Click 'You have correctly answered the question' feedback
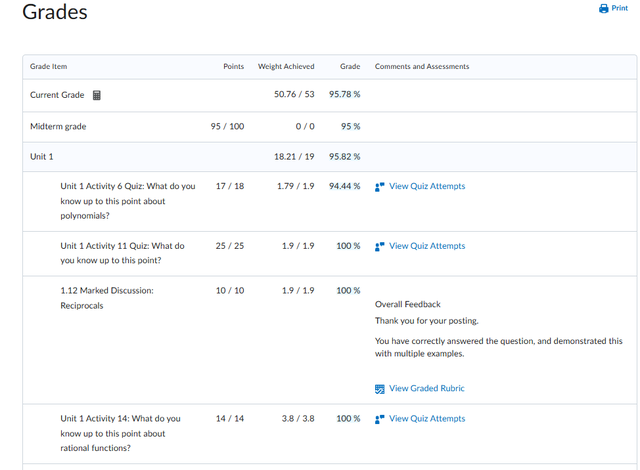Image resolution: width=640 pixels, height=470 pixels. (499, 347)
